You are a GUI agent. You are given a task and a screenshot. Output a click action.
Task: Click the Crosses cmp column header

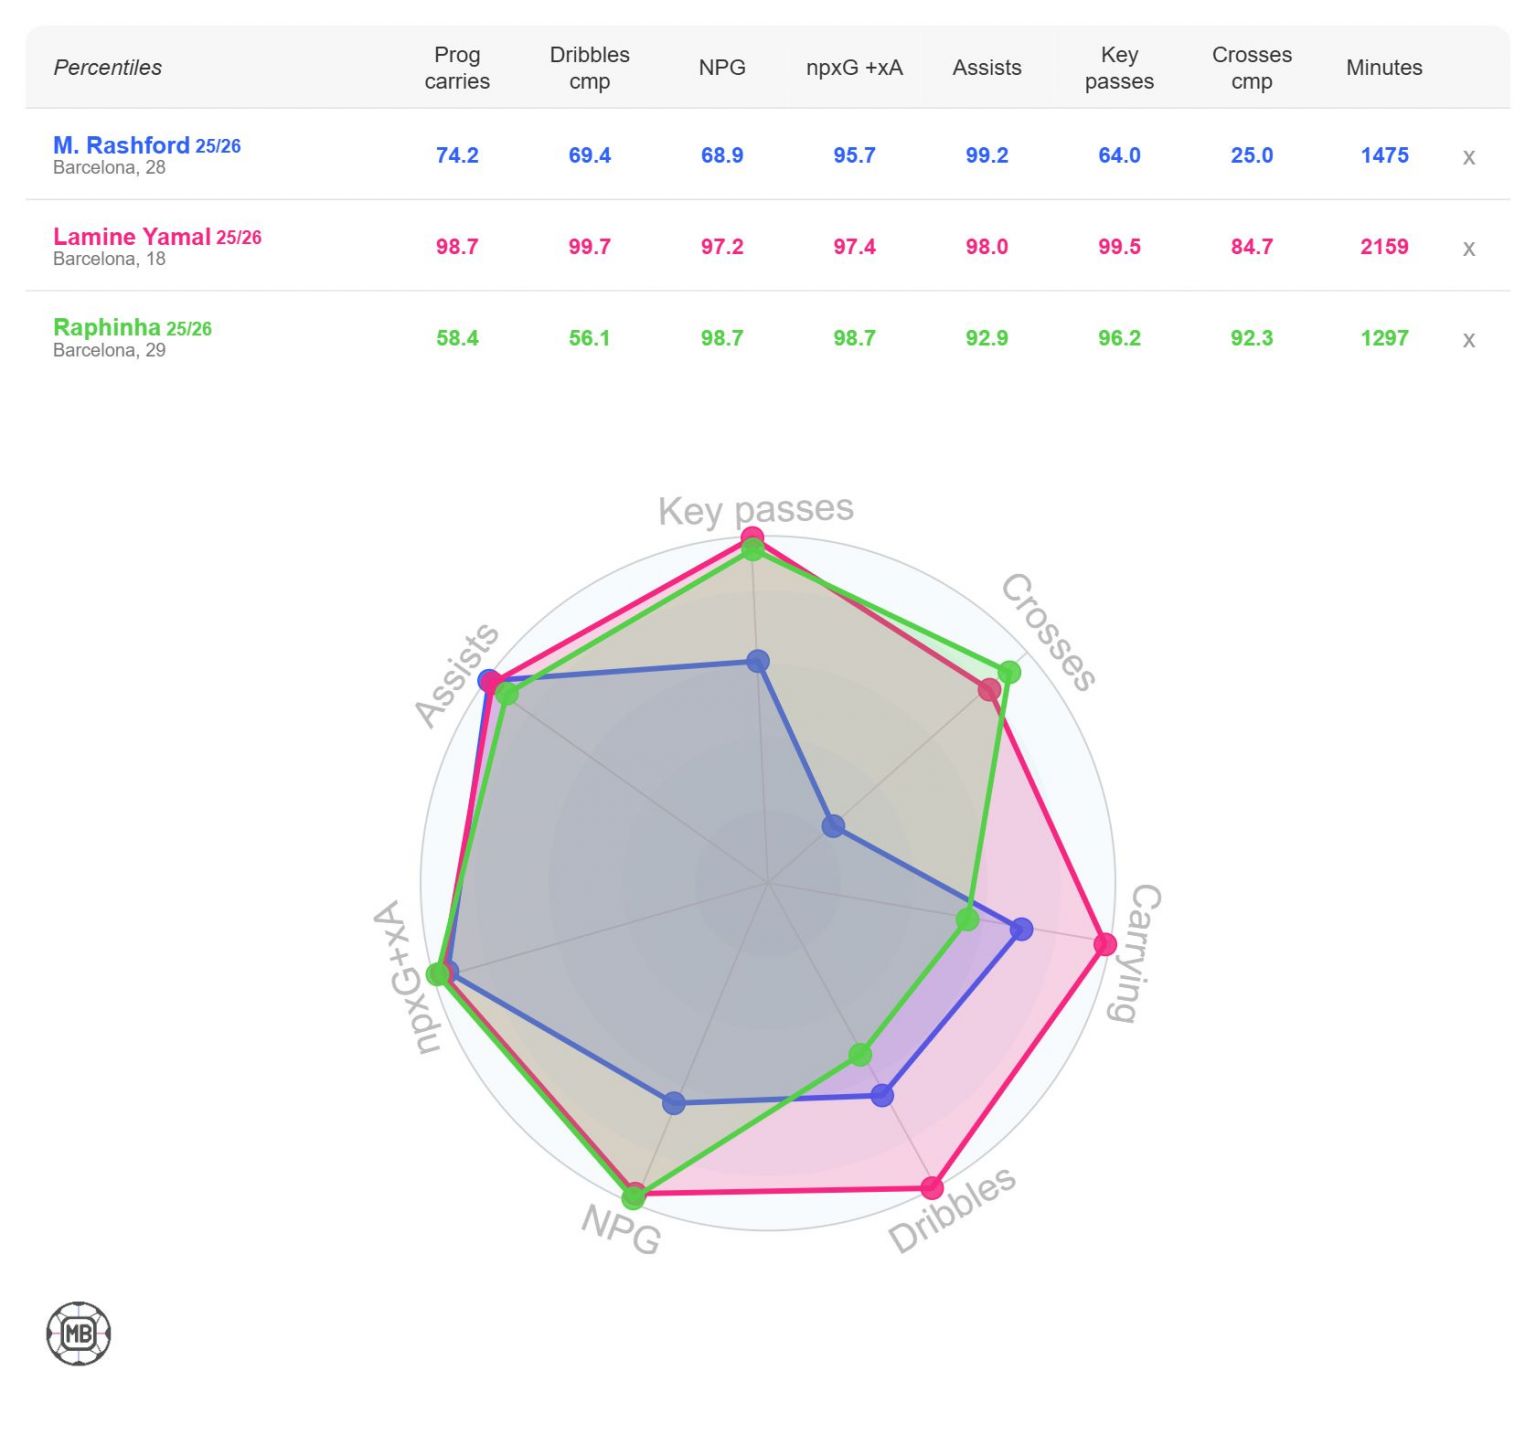(x=1252, y=68)
